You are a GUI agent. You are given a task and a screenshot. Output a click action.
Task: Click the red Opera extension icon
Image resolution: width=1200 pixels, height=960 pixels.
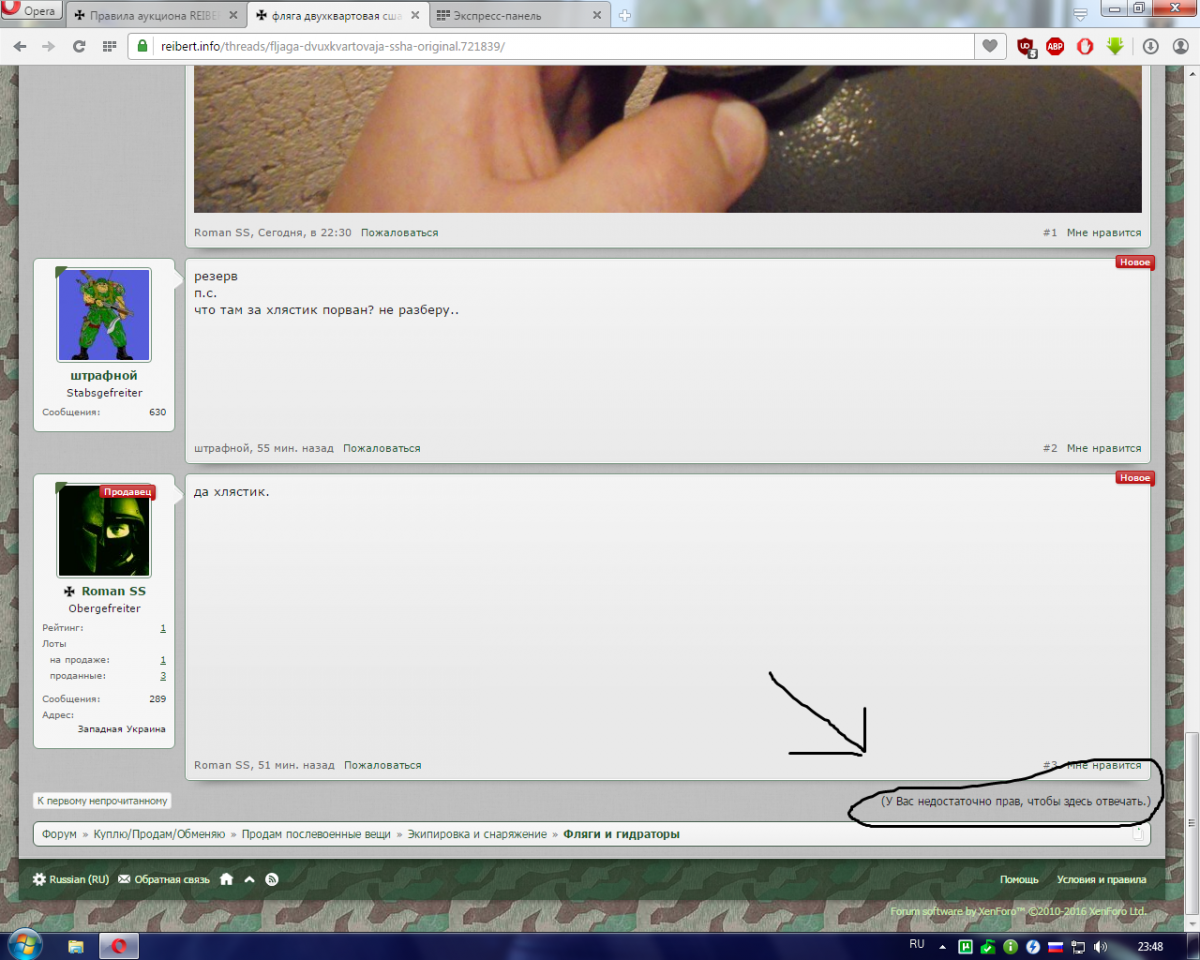click(x=1085, y=46)
